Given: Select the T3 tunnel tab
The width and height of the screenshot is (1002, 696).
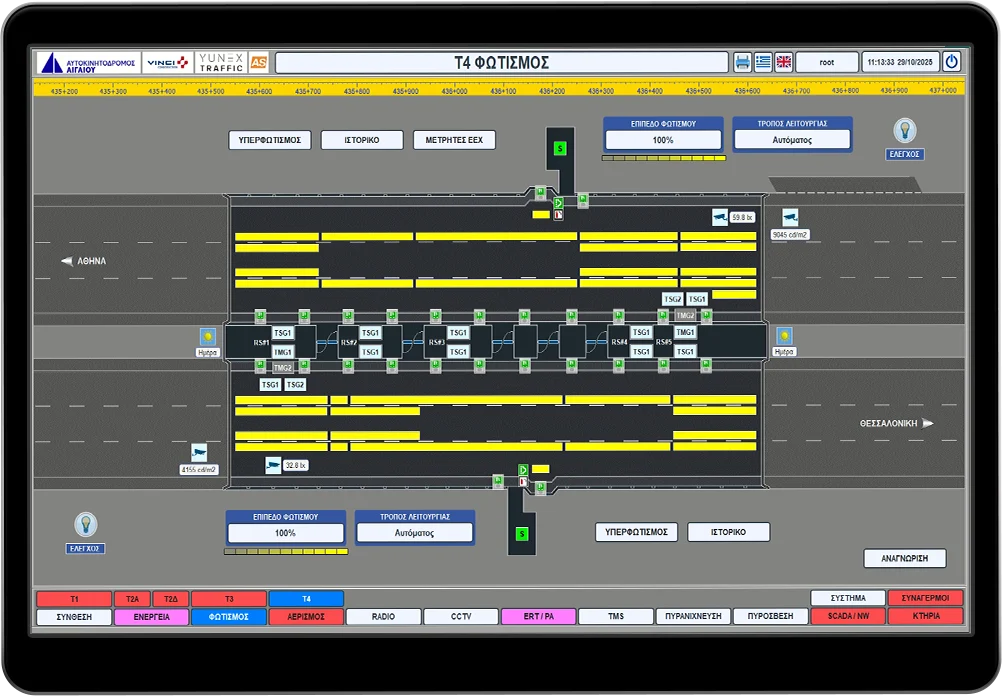Looking at the screenshot, I should (x=228, y=599).
